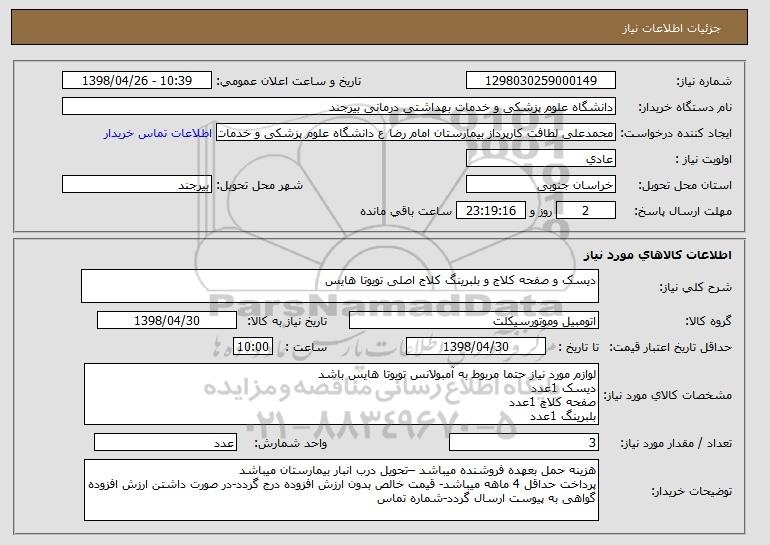The image size is (770, 545).
Task: Select the time field showing 10:00
Action: click(x=253, y=347)
